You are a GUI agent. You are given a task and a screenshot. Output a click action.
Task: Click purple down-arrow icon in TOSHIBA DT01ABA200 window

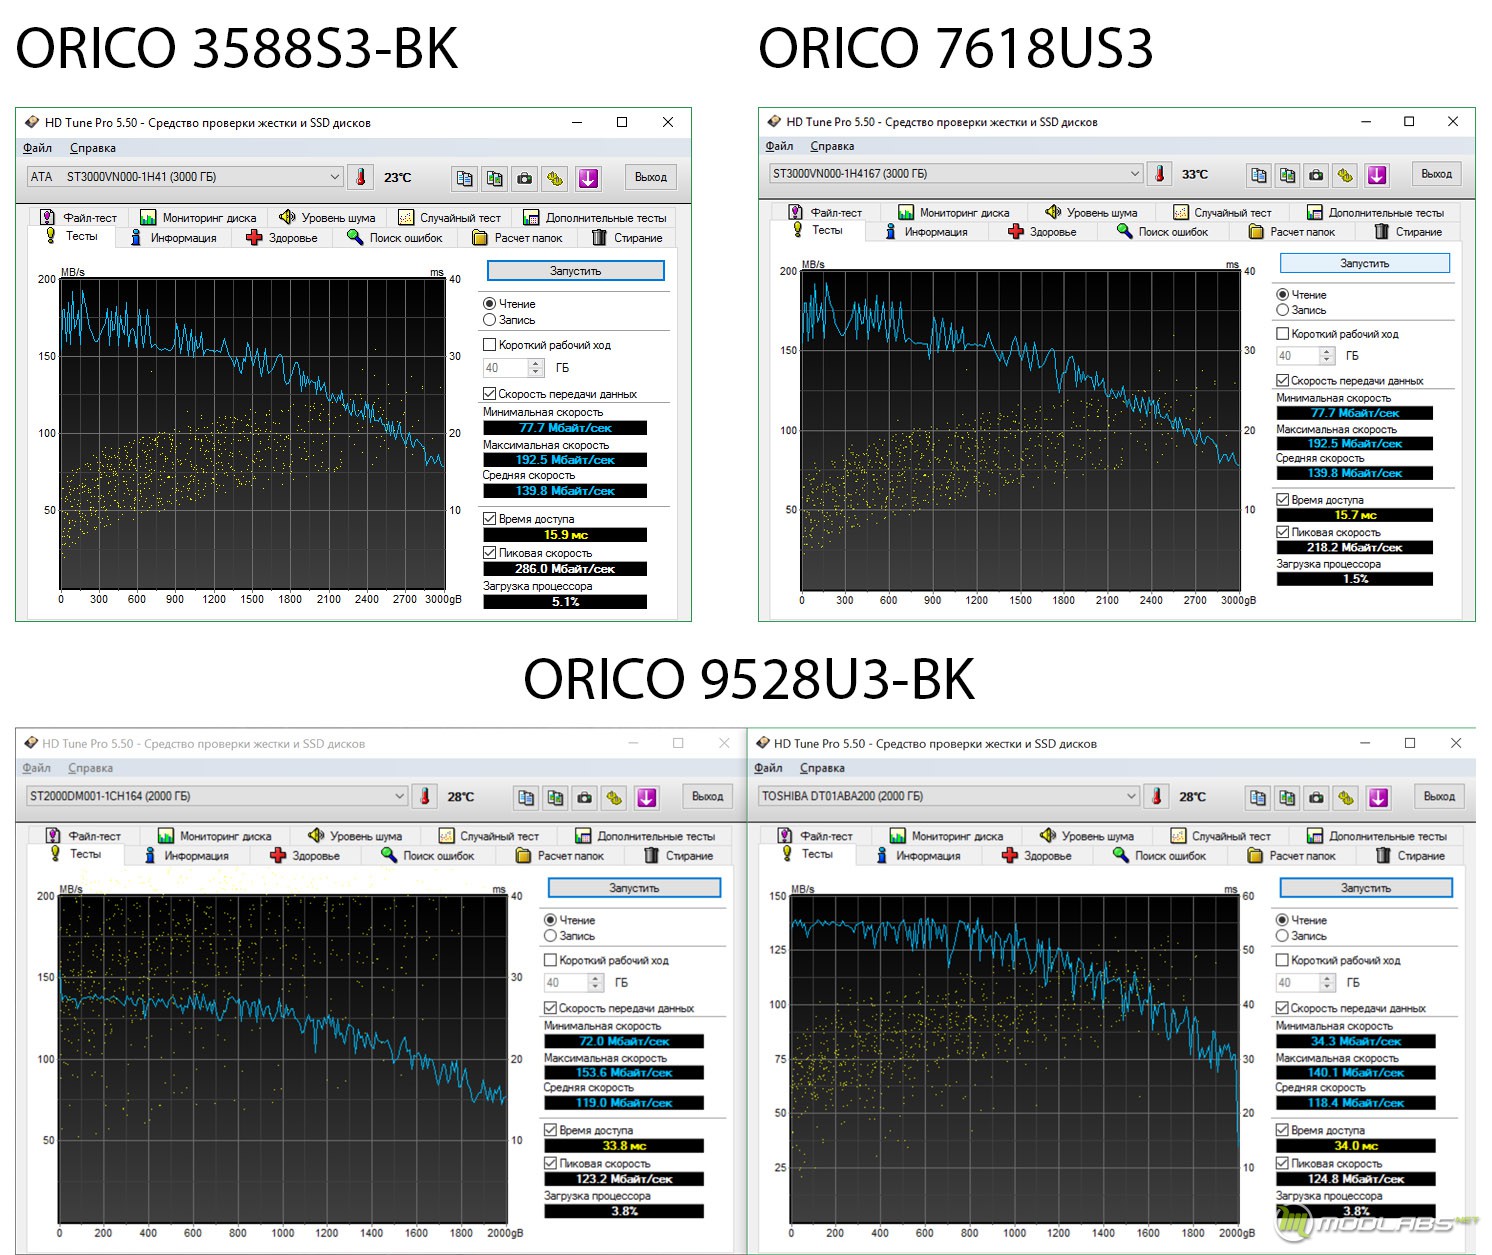coord(1379,797)
